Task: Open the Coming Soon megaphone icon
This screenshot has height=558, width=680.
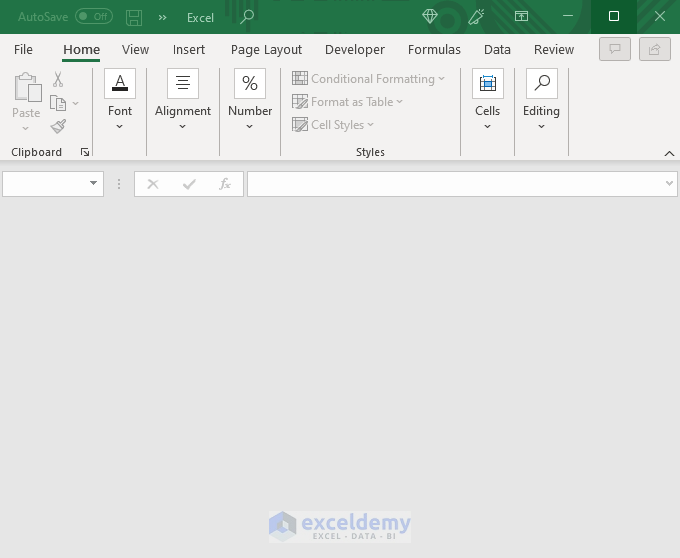Action: tap(476, 16)
